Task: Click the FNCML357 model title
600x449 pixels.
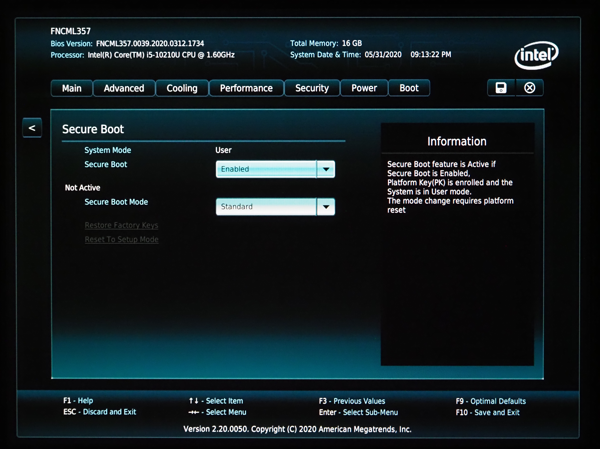Action: 70,31
